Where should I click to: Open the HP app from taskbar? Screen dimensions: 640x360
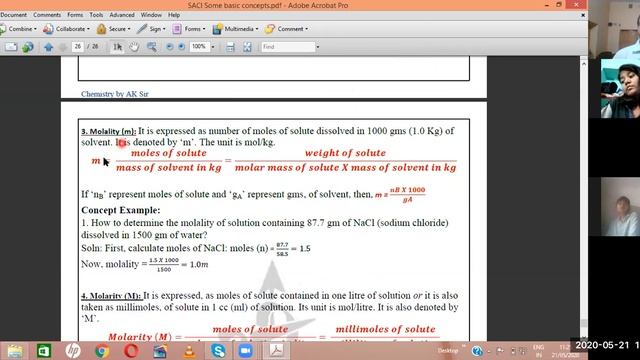[73, 351]
